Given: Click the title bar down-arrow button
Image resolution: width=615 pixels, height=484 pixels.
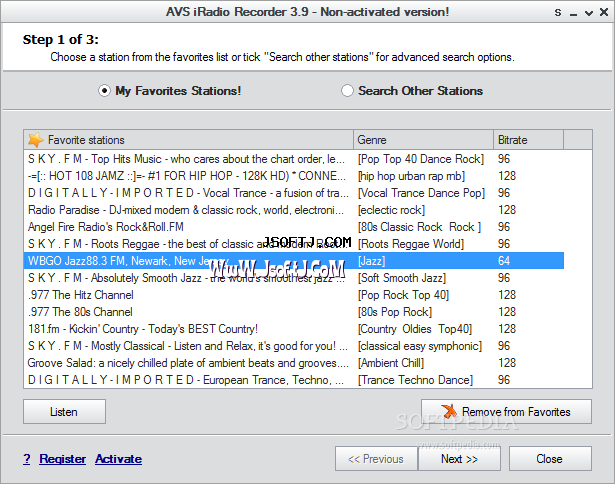Looking at the screenshot, I should point(589,13).
